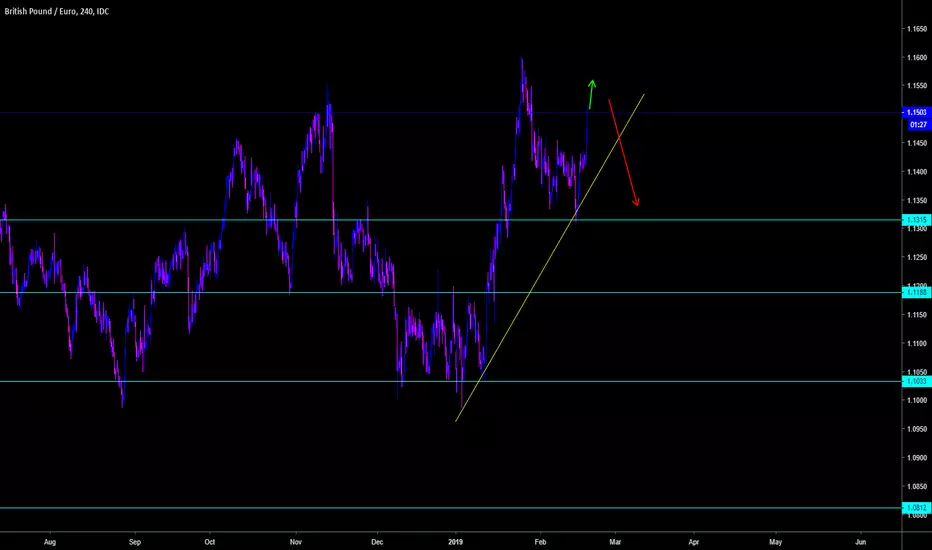Image resolution: width=932 pixels, height=550 pixels.
Task: Click the Dec label on time axis
Action: [x=377, y=542]
